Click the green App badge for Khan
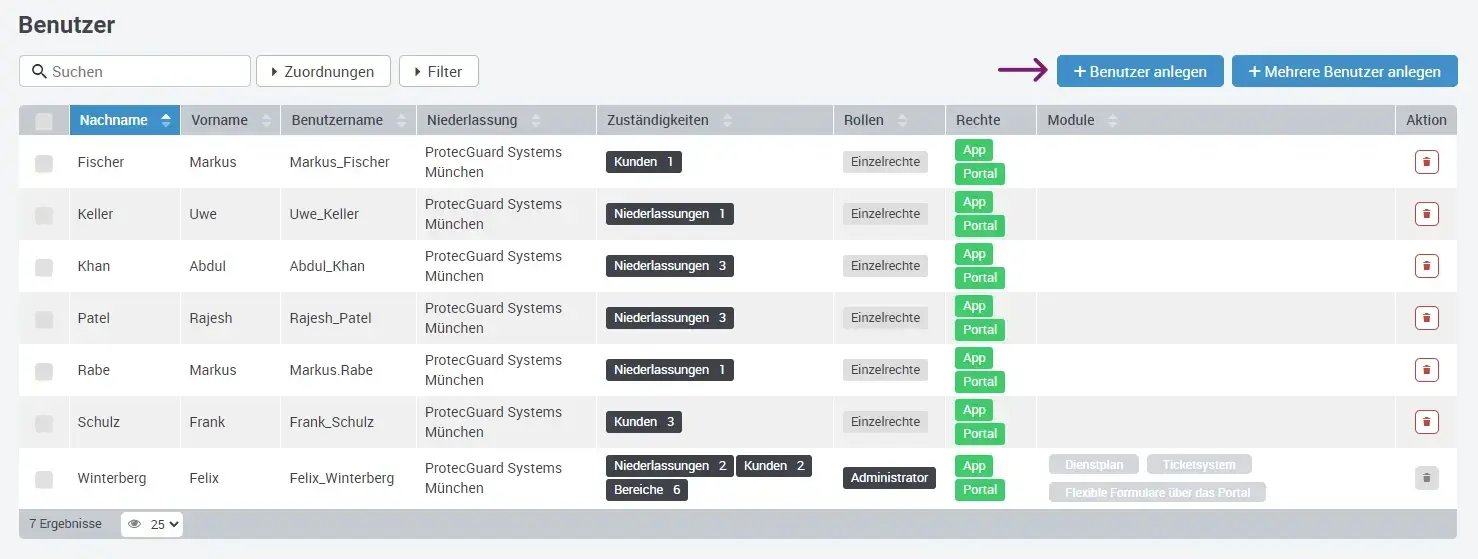This screenshot has height=559, width=1478. [x=974, y=254]
